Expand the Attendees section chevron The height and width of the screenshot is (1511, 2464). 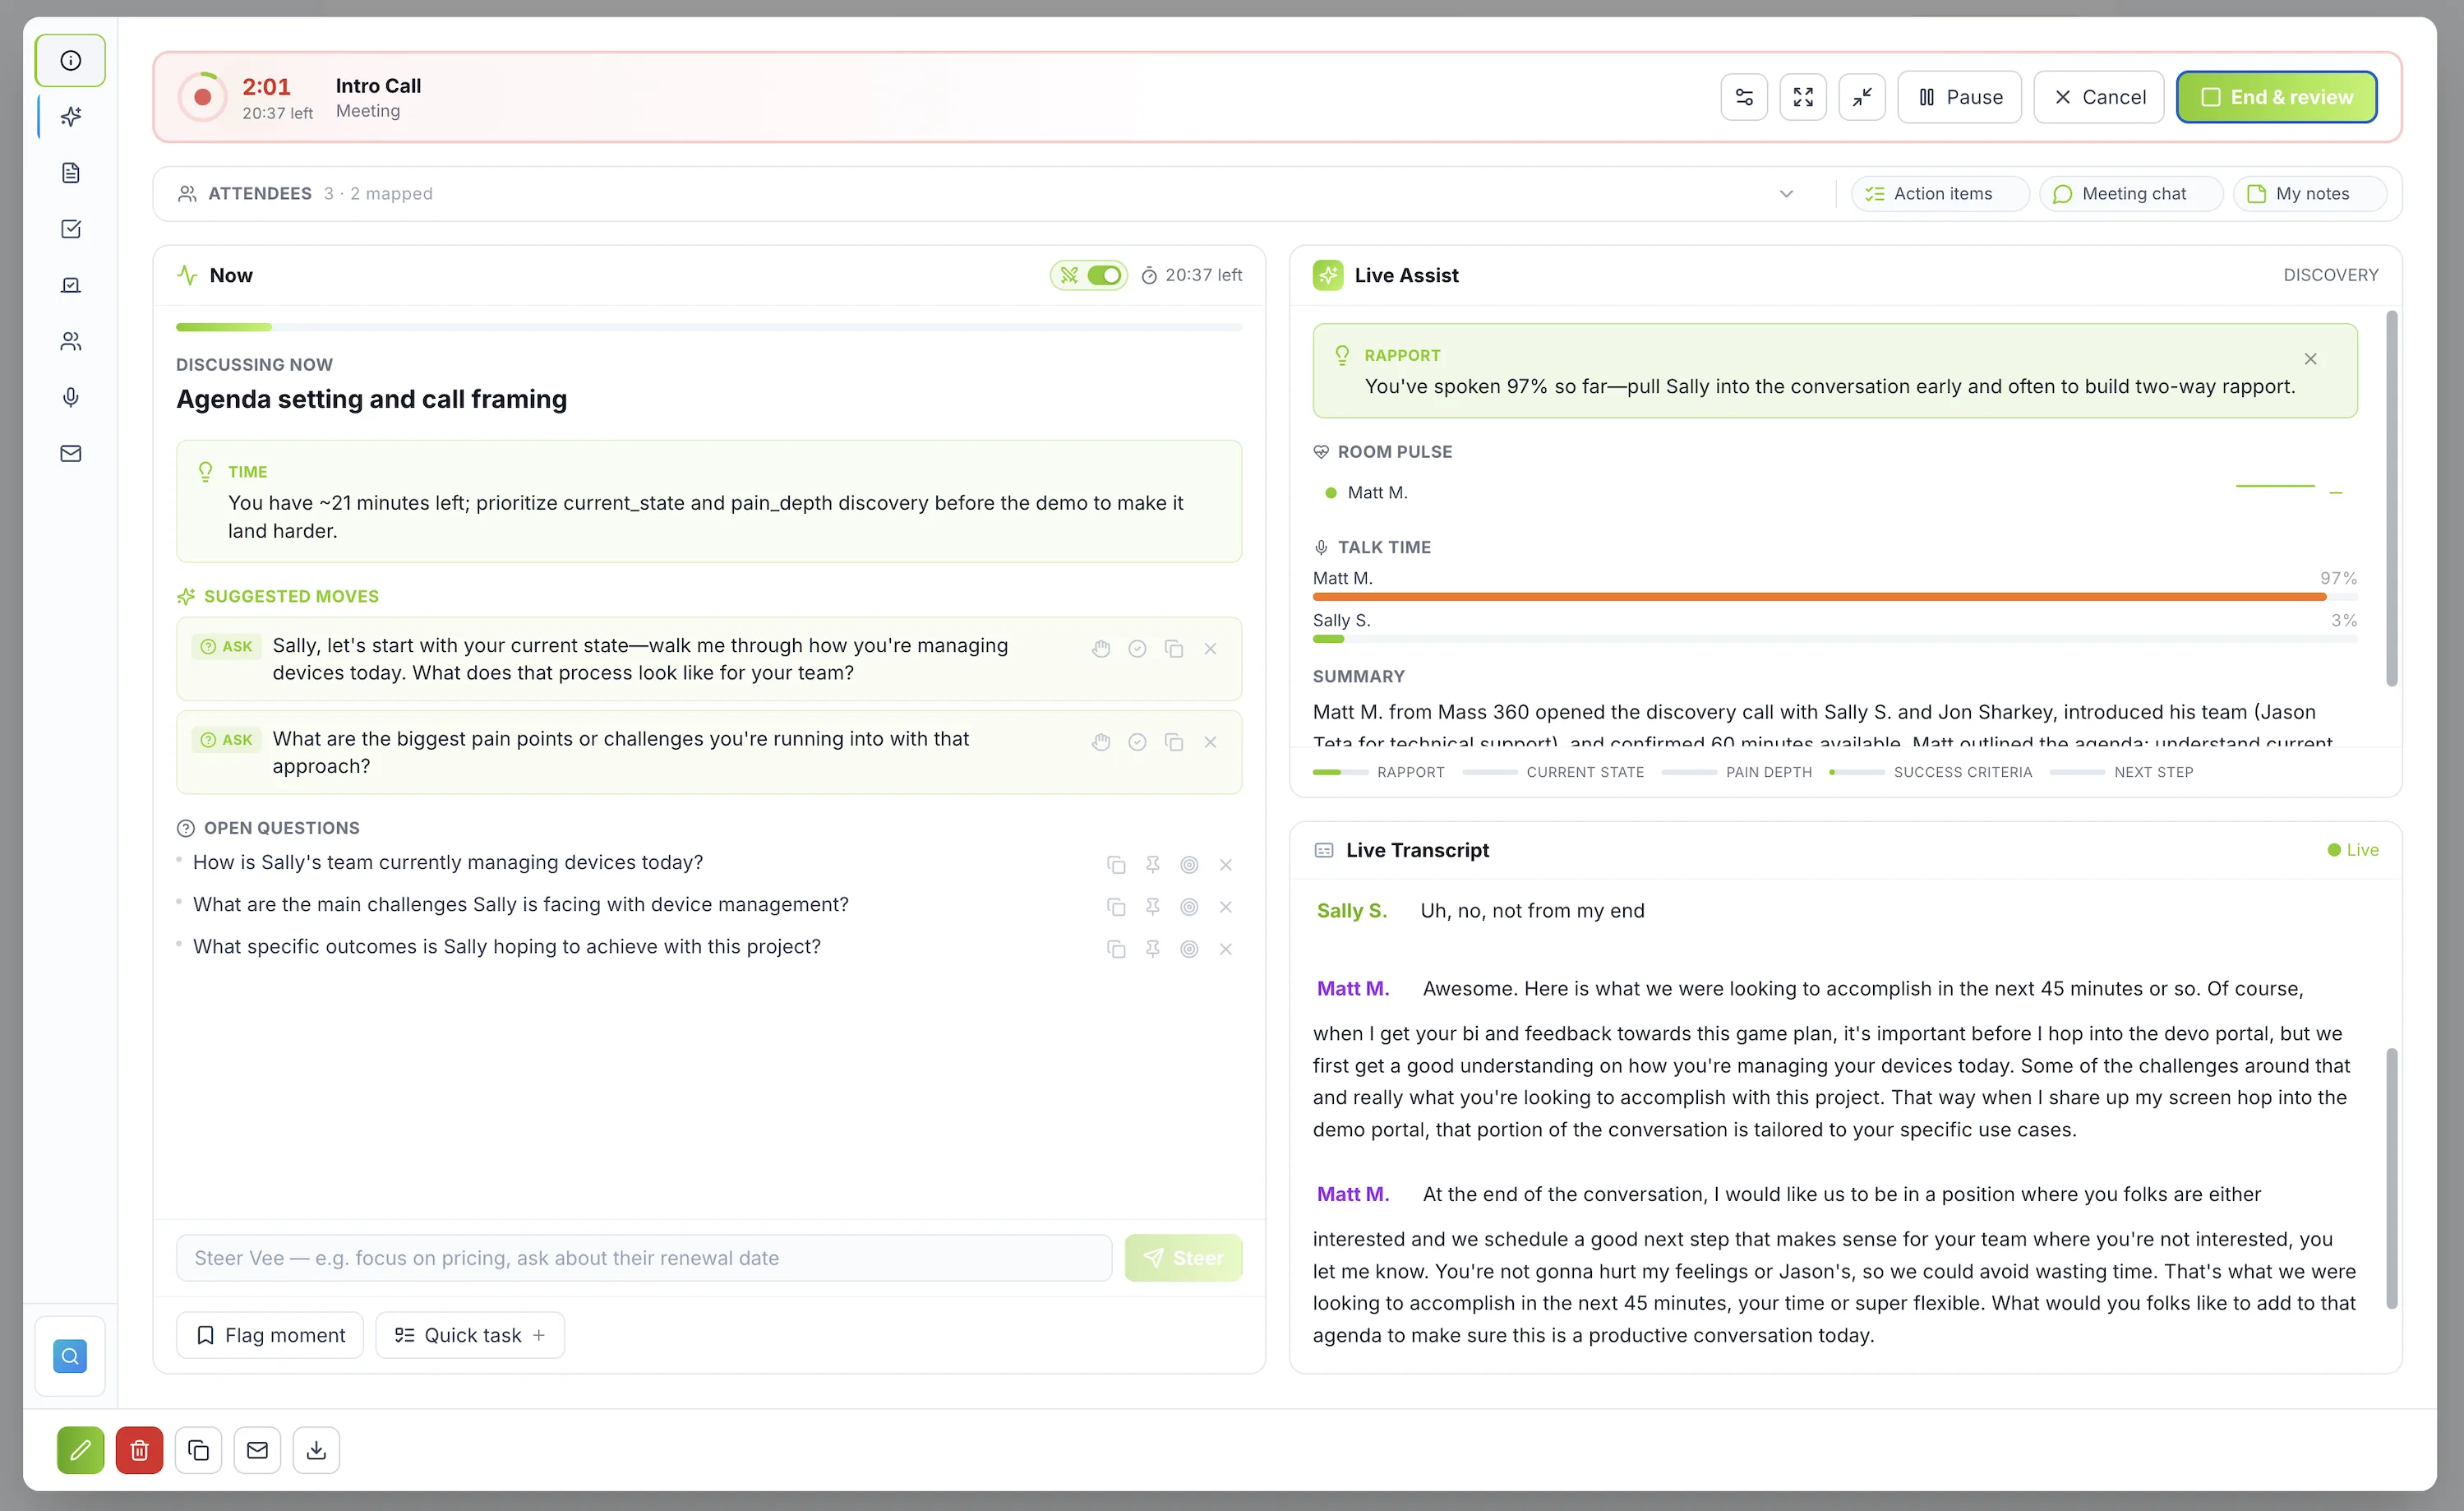(x=1786, y=194)
